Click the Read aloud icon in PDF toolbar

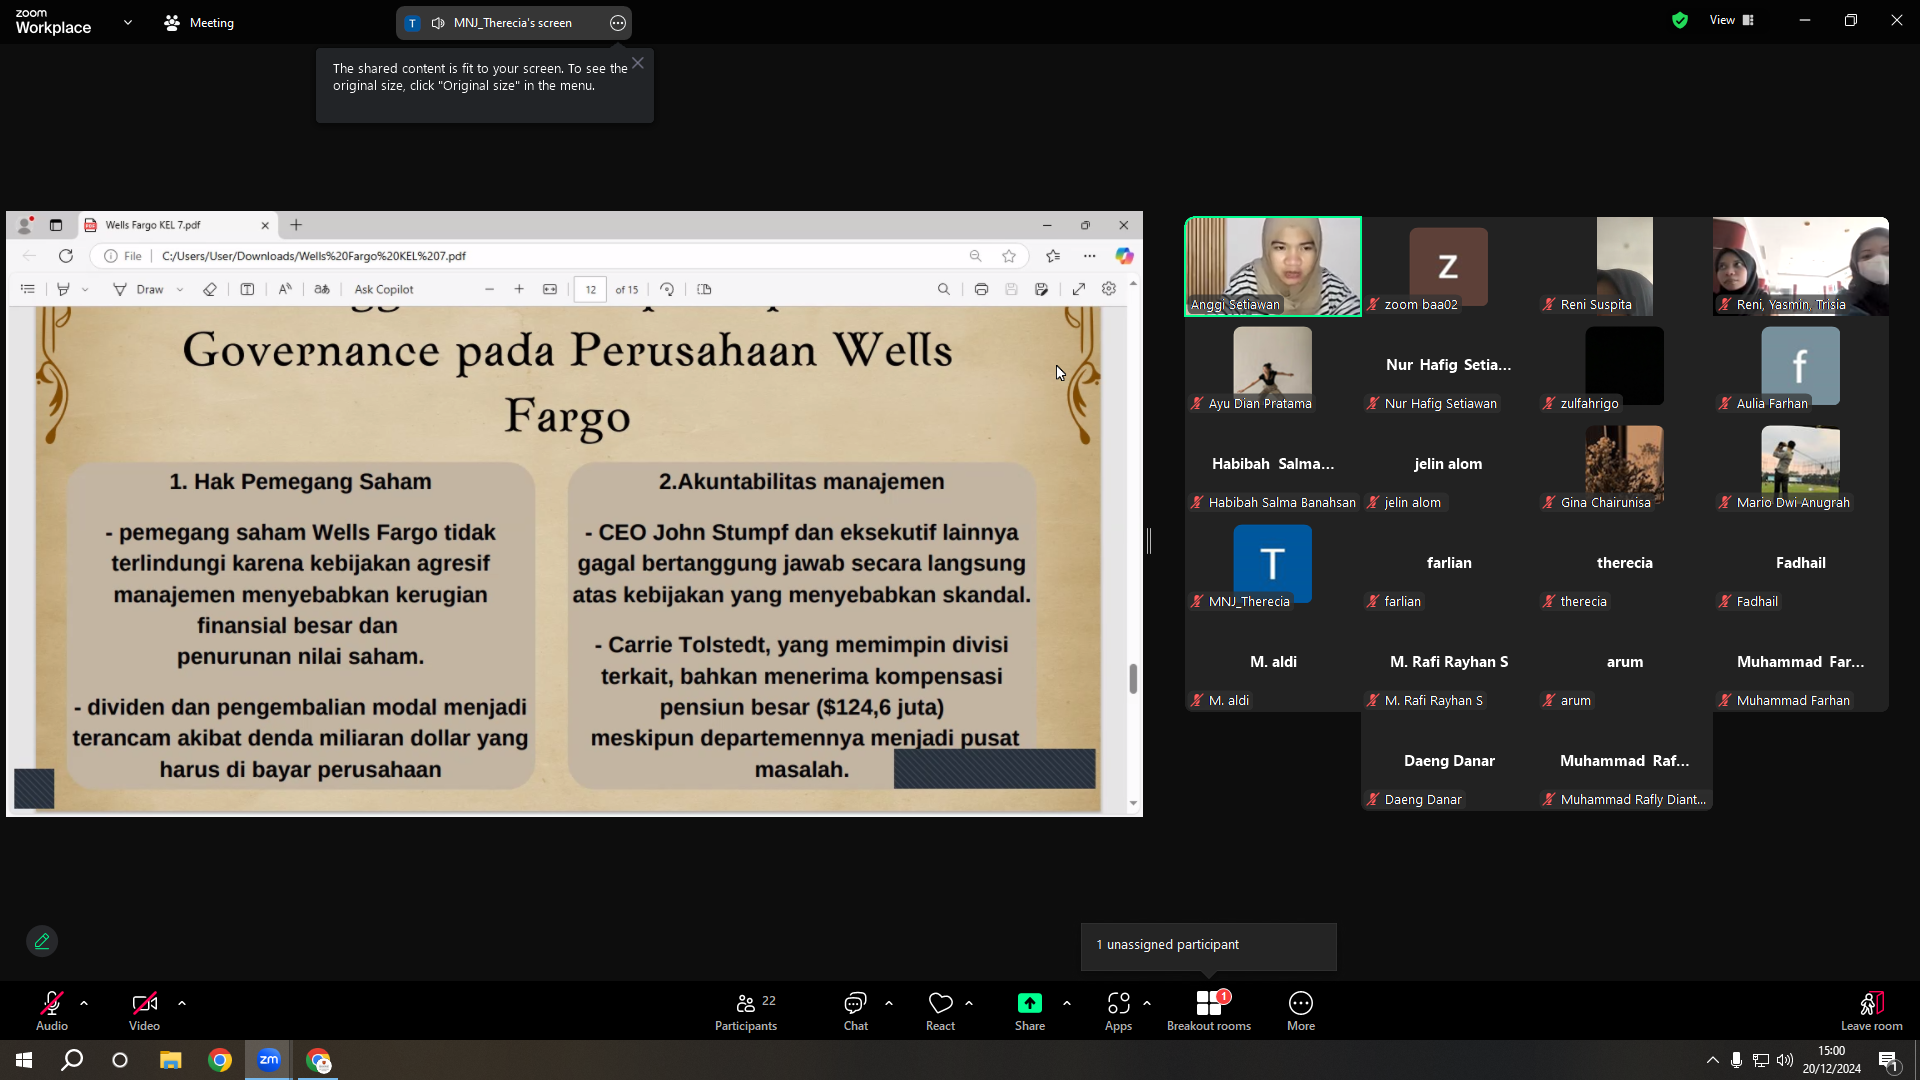click(x=285, y=289)
